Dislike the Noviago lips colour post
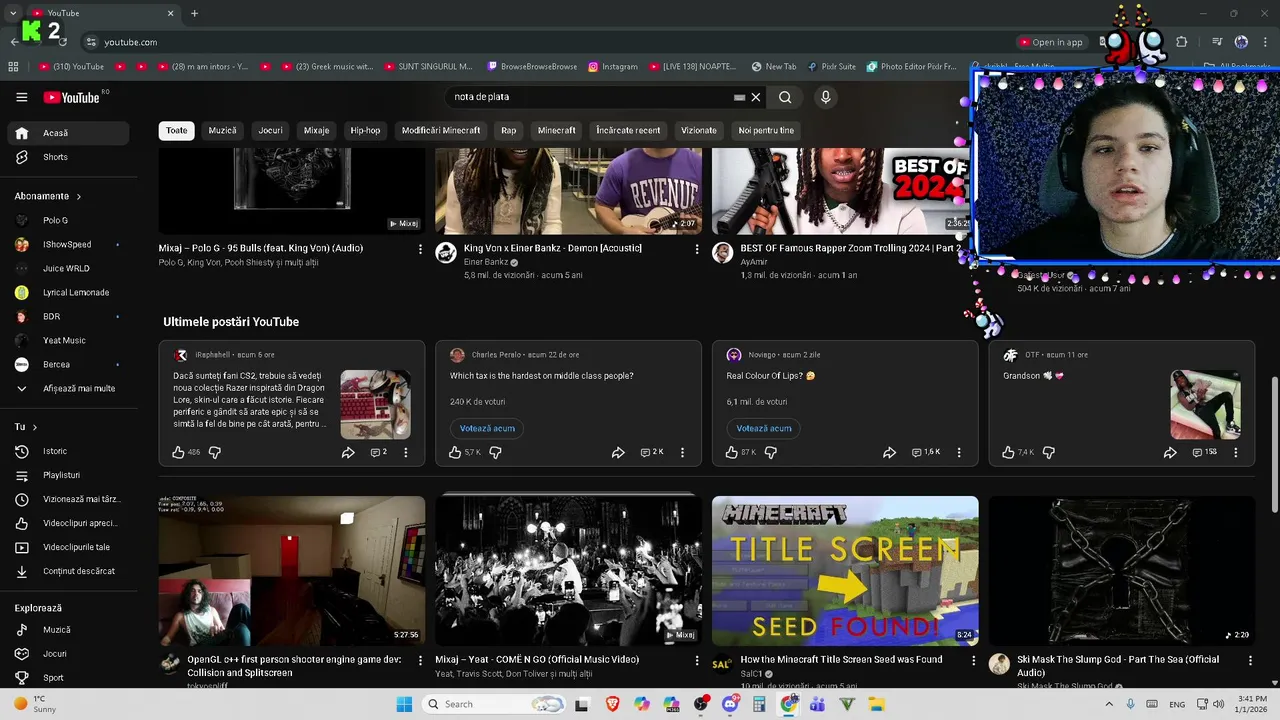 [x=771, y=452]
